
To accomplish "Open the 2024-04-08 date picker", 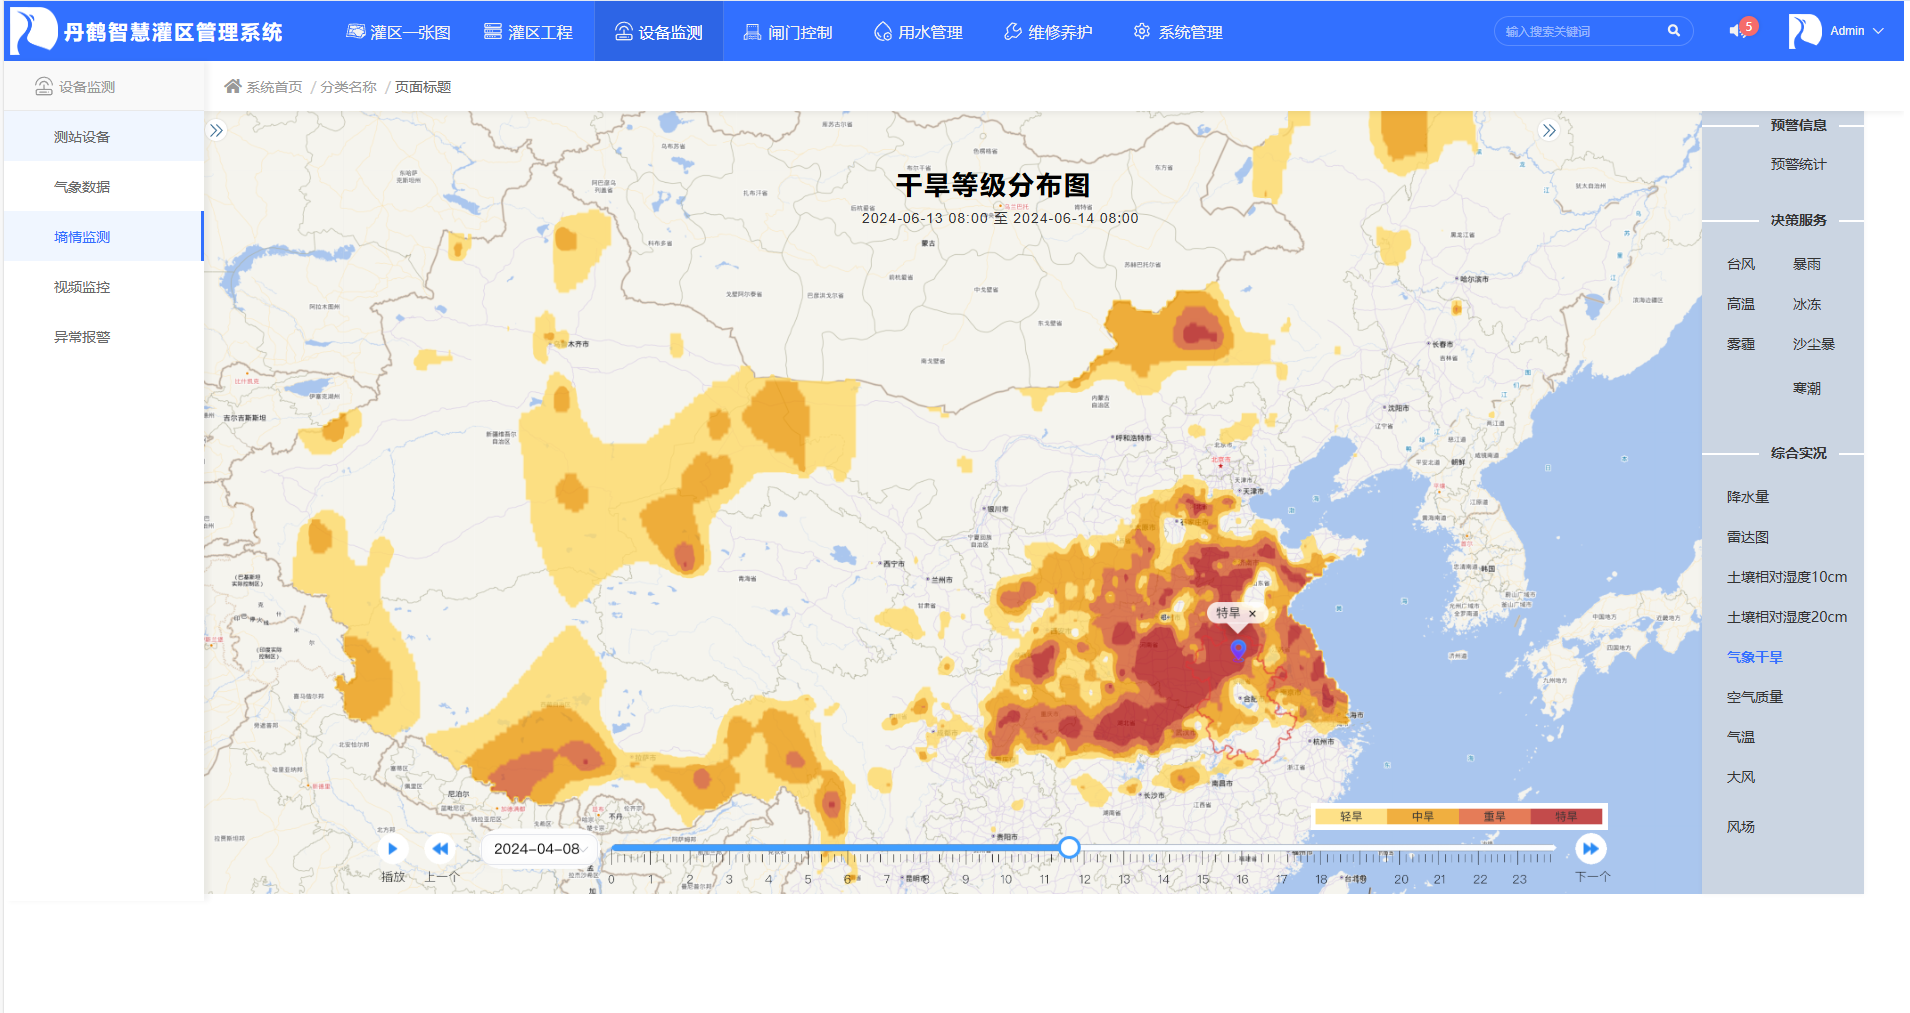I will tap(539, 849).
